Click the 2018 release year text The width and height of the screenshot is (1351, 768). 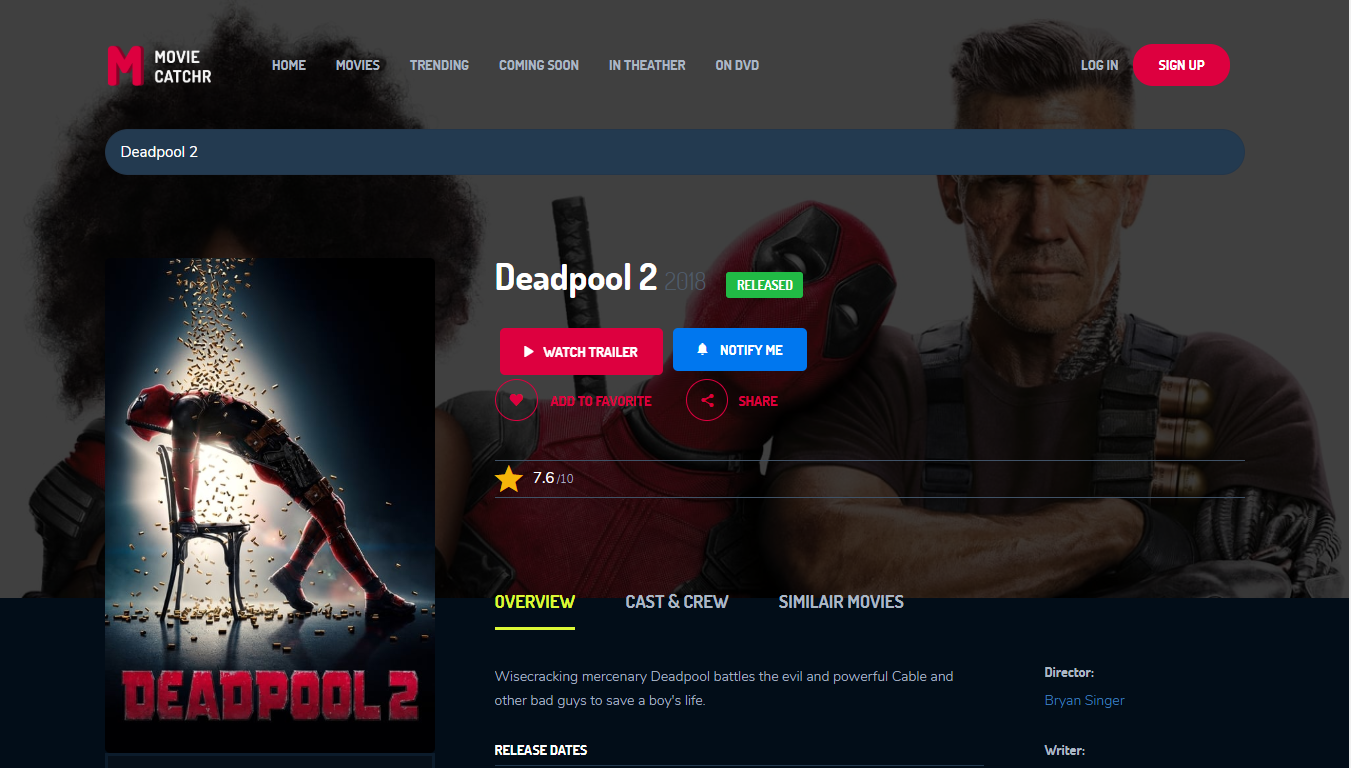[685, 281]
